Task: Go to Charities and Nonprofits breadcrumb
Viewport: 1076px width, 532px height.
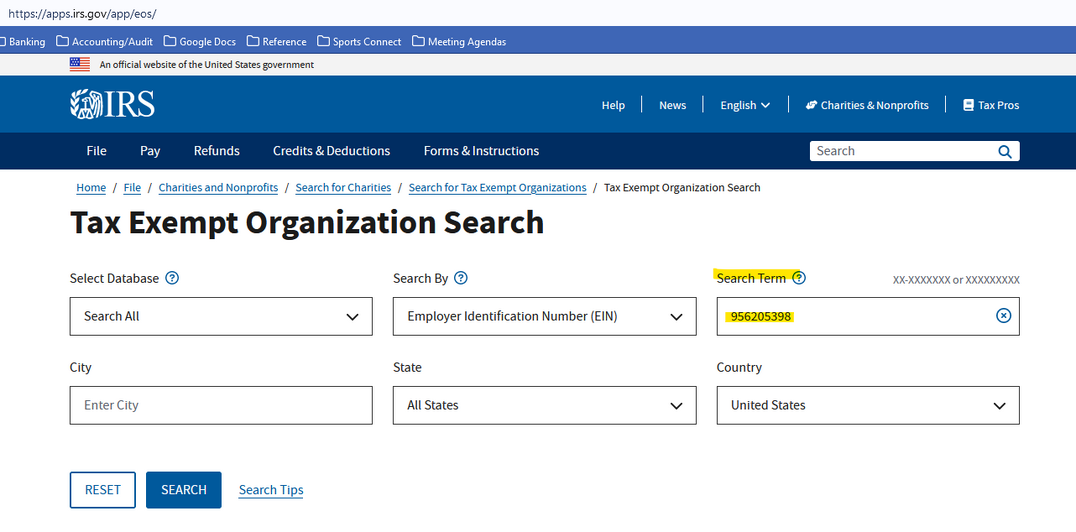Action: [x=218, y=188]
